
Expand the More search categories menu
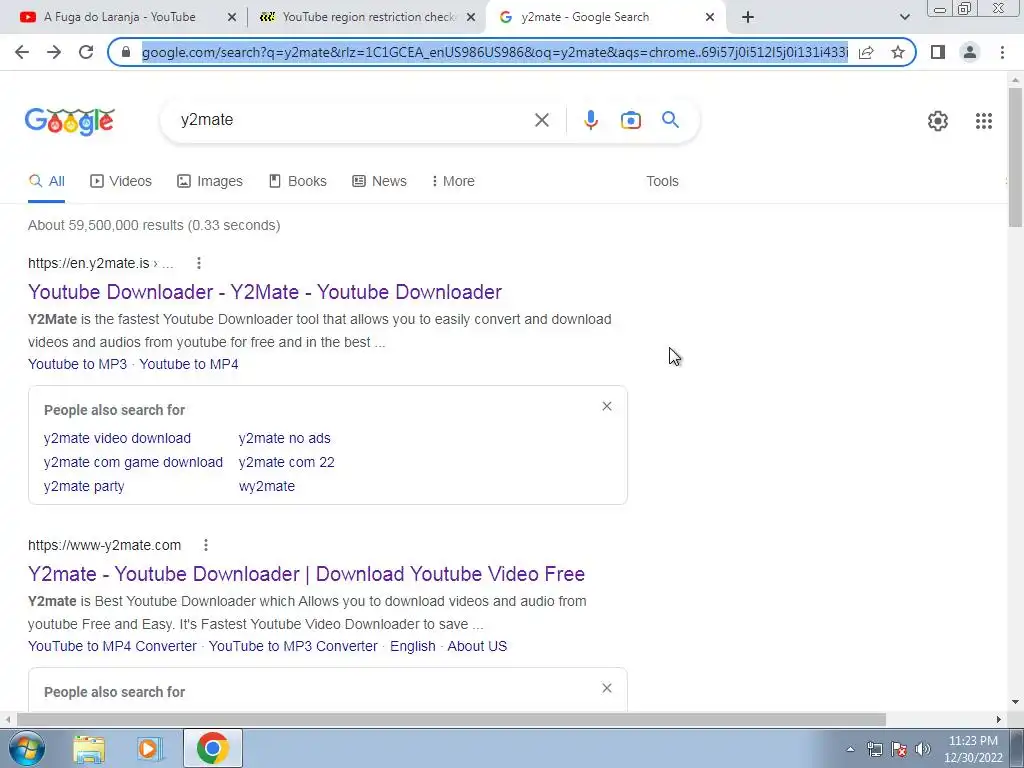453,182
